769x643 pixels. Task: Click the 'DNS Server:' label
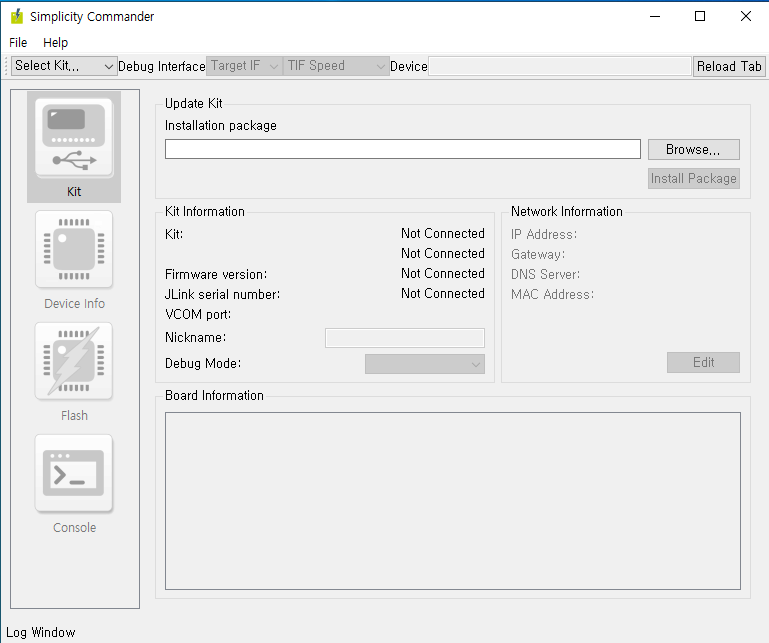tap(545, 274)
